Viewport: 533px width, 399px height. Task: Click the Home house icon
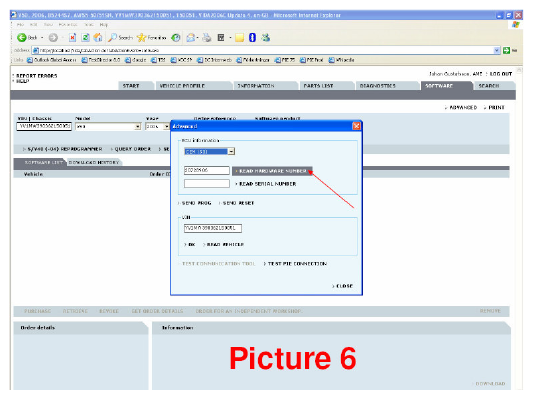click(98, 37)
